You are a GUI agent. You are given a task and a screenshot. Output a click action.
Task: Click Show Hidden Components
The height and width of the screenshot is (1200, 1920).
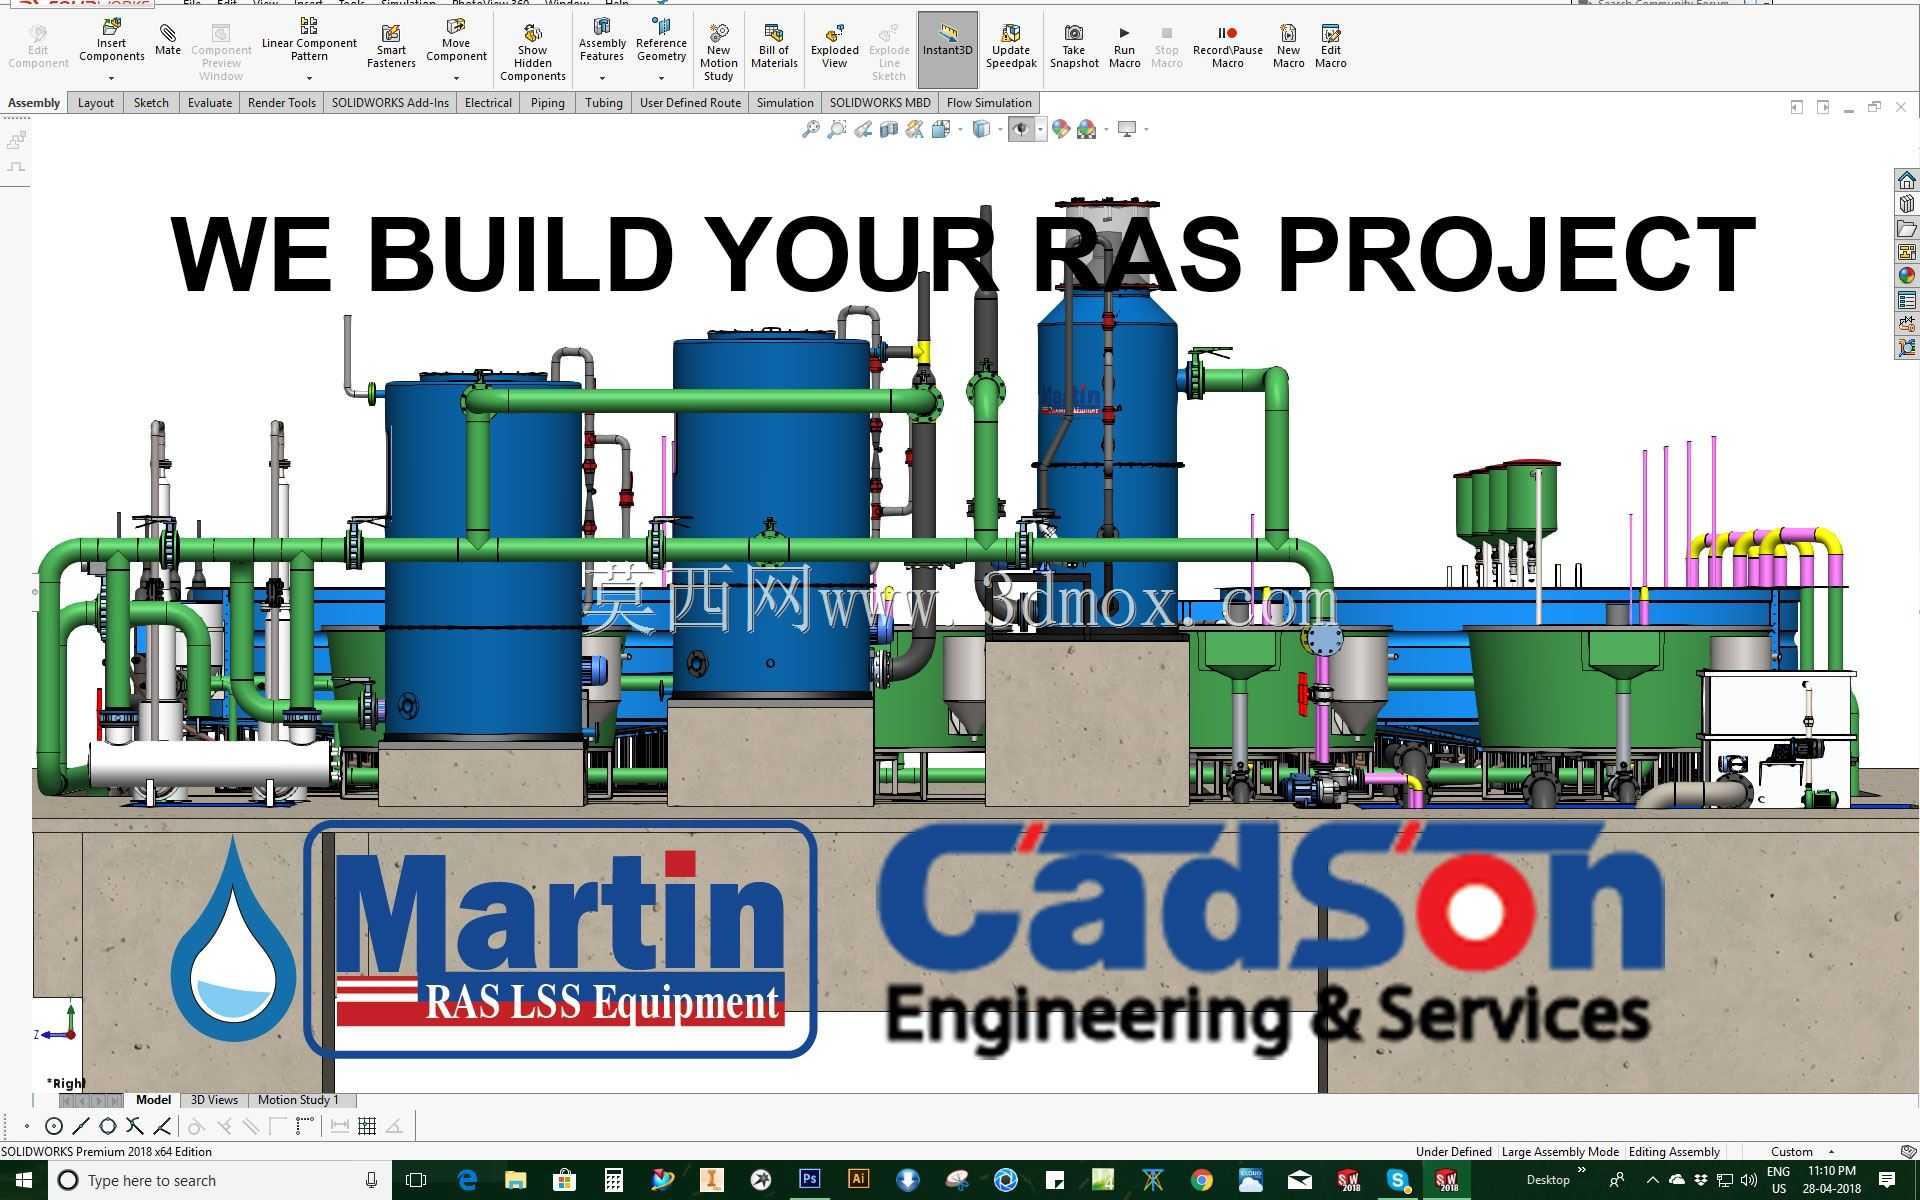pyautogui.click(x=533, y=53)
